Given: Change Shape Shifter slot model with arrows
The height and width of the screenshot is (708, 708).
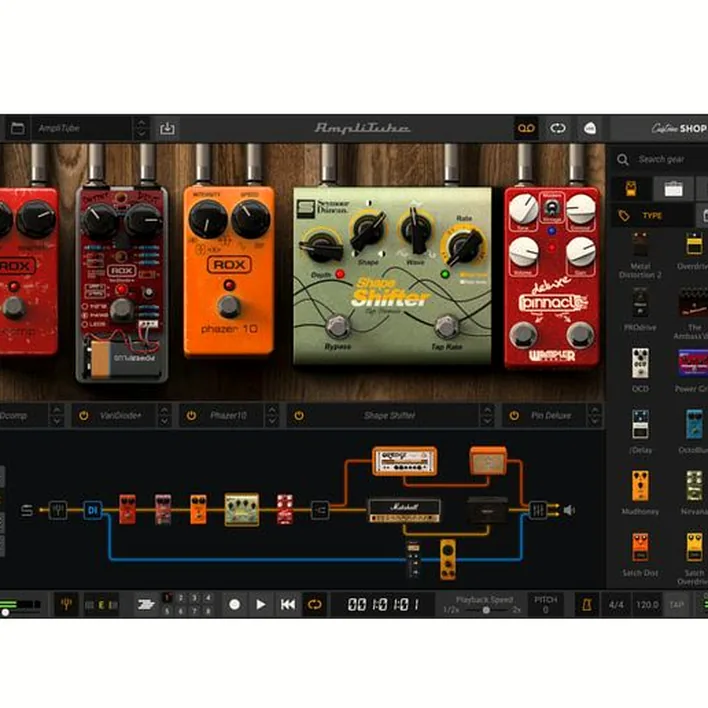Looking at the screenshot, I should point(487,415).
